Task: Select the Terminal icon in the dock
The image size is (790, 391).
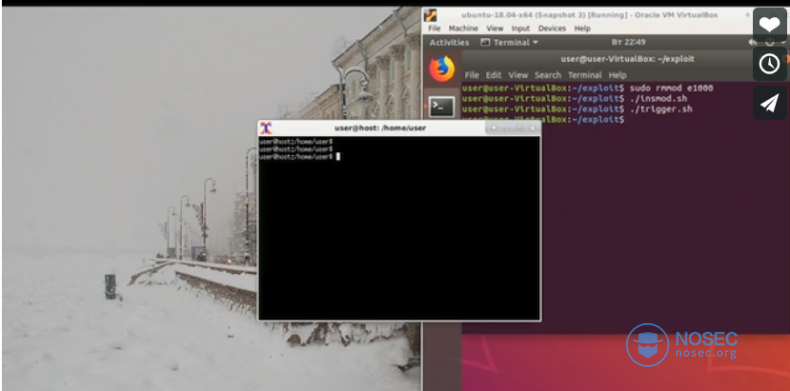Action: pos(442,107)
